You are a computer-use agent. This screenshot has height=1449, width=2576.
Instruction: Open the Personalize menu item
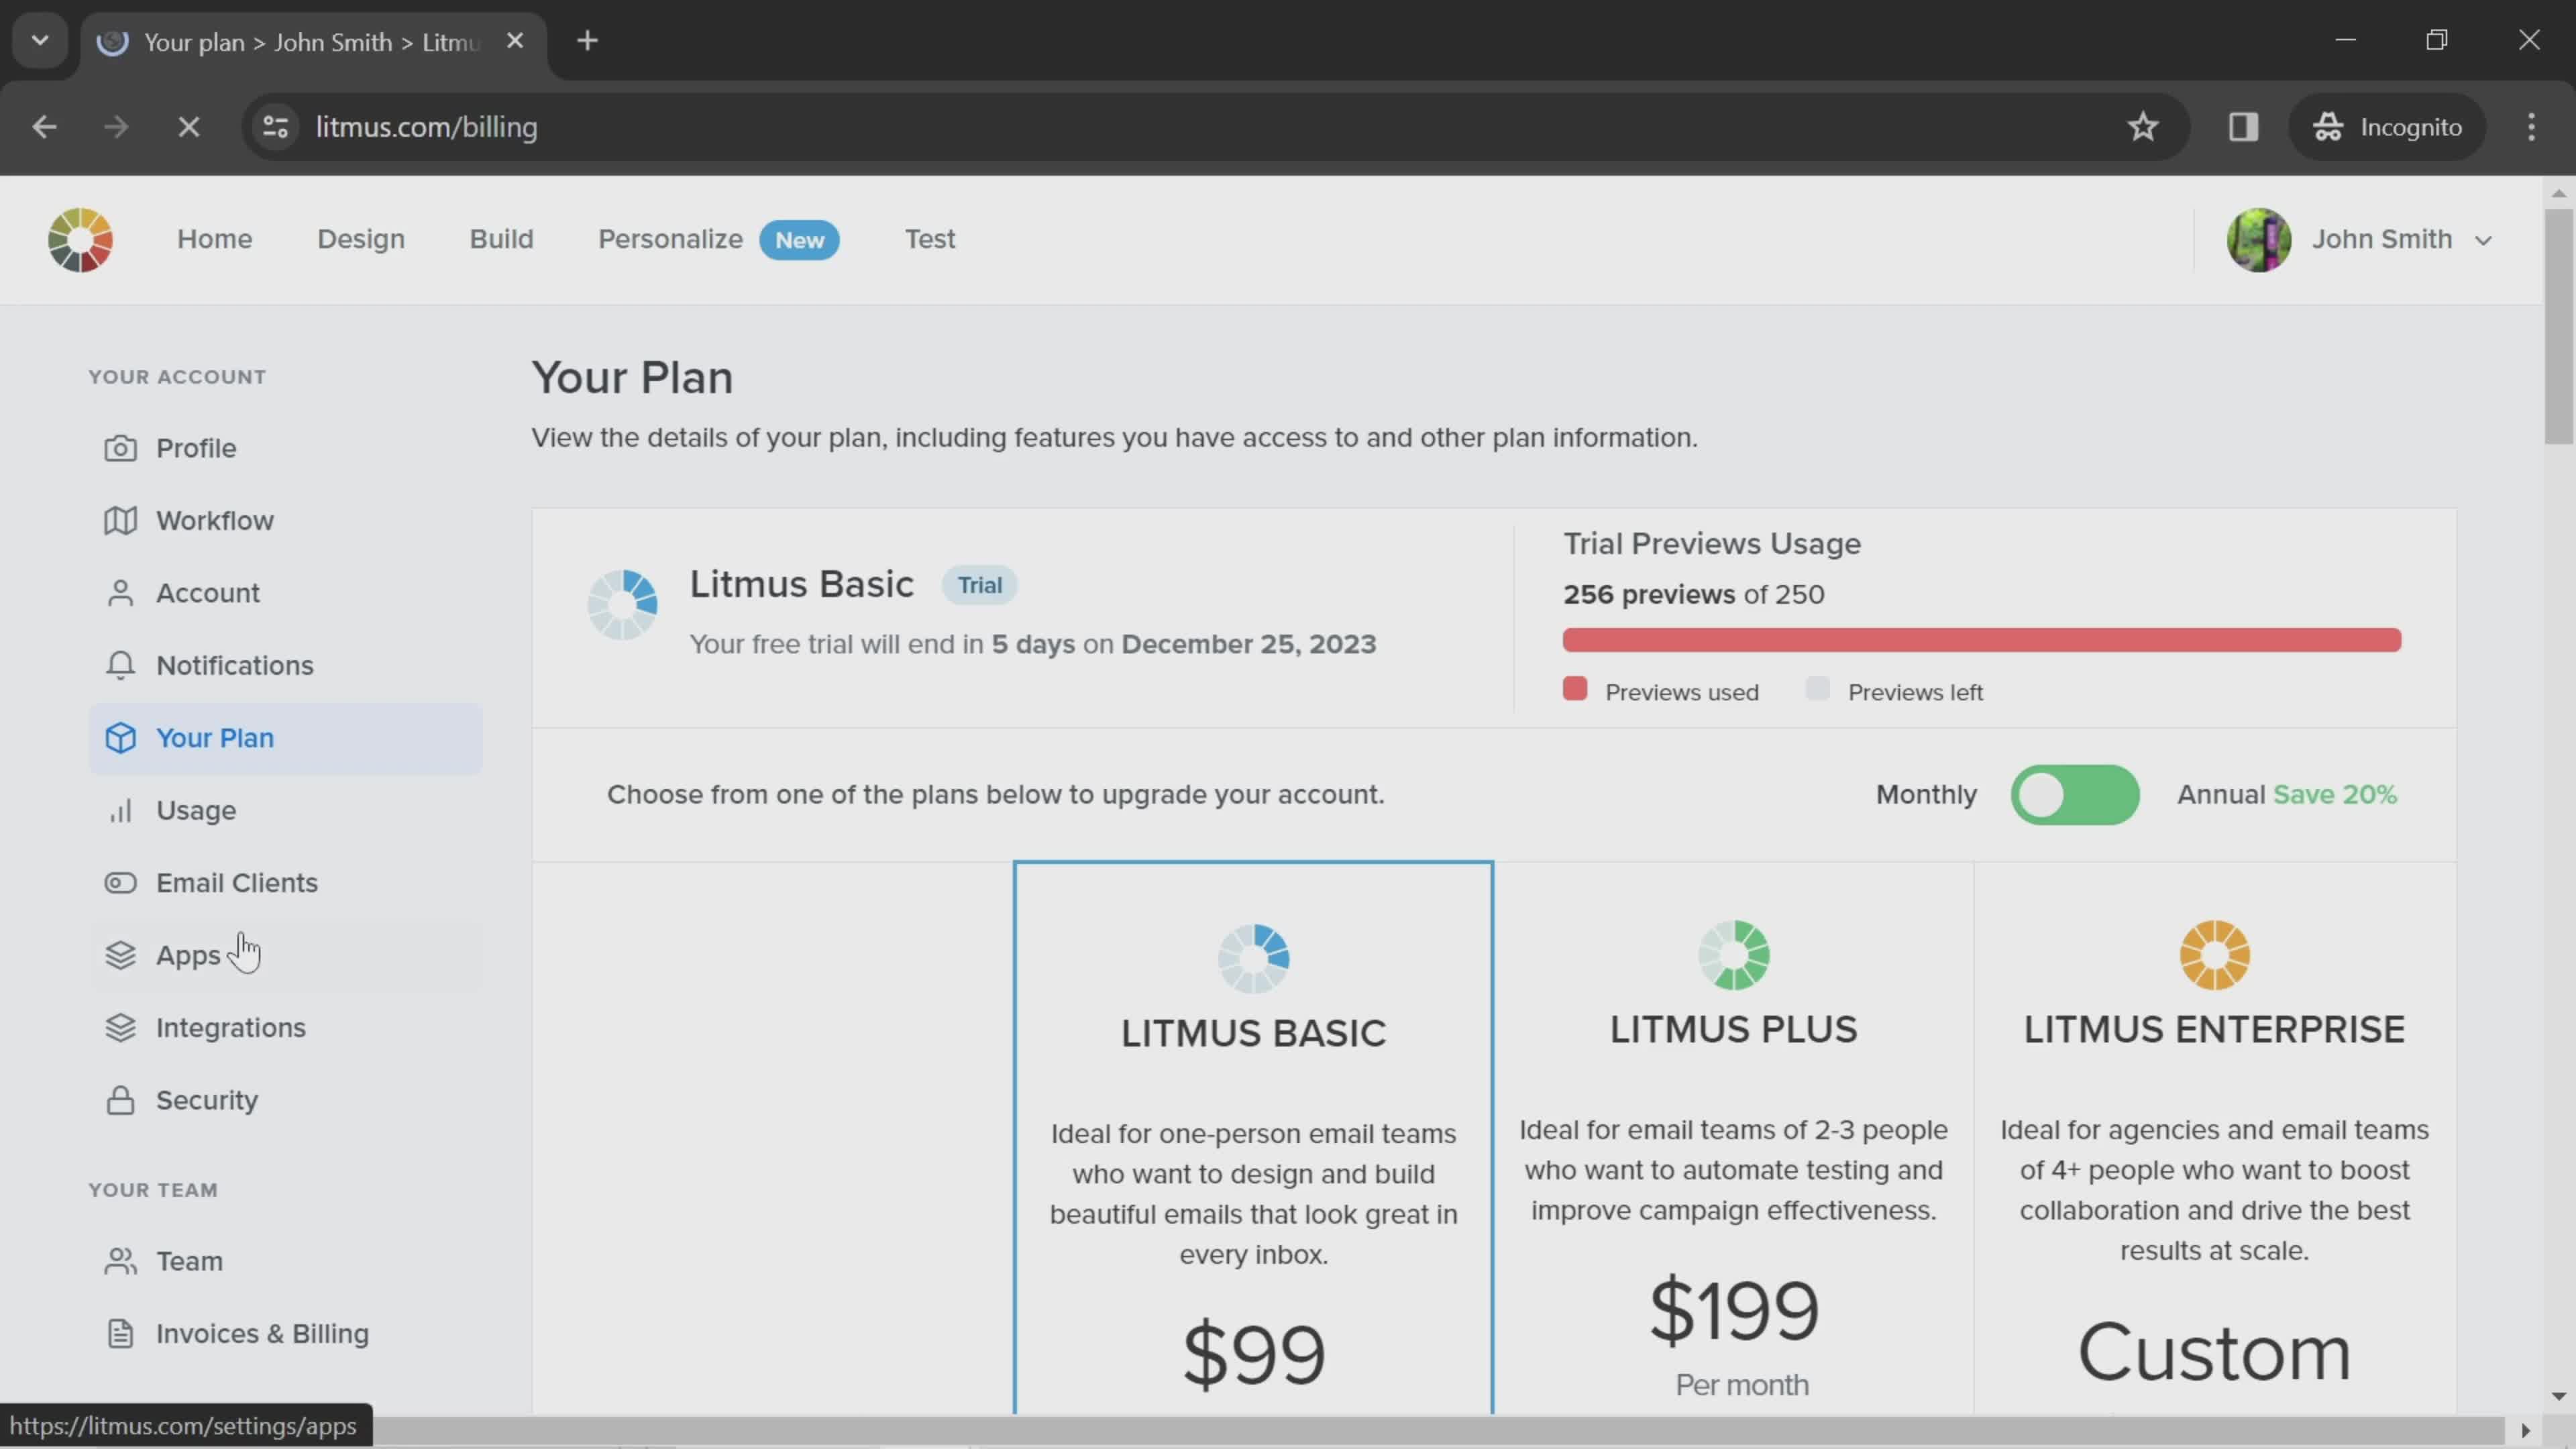(670, 239)
